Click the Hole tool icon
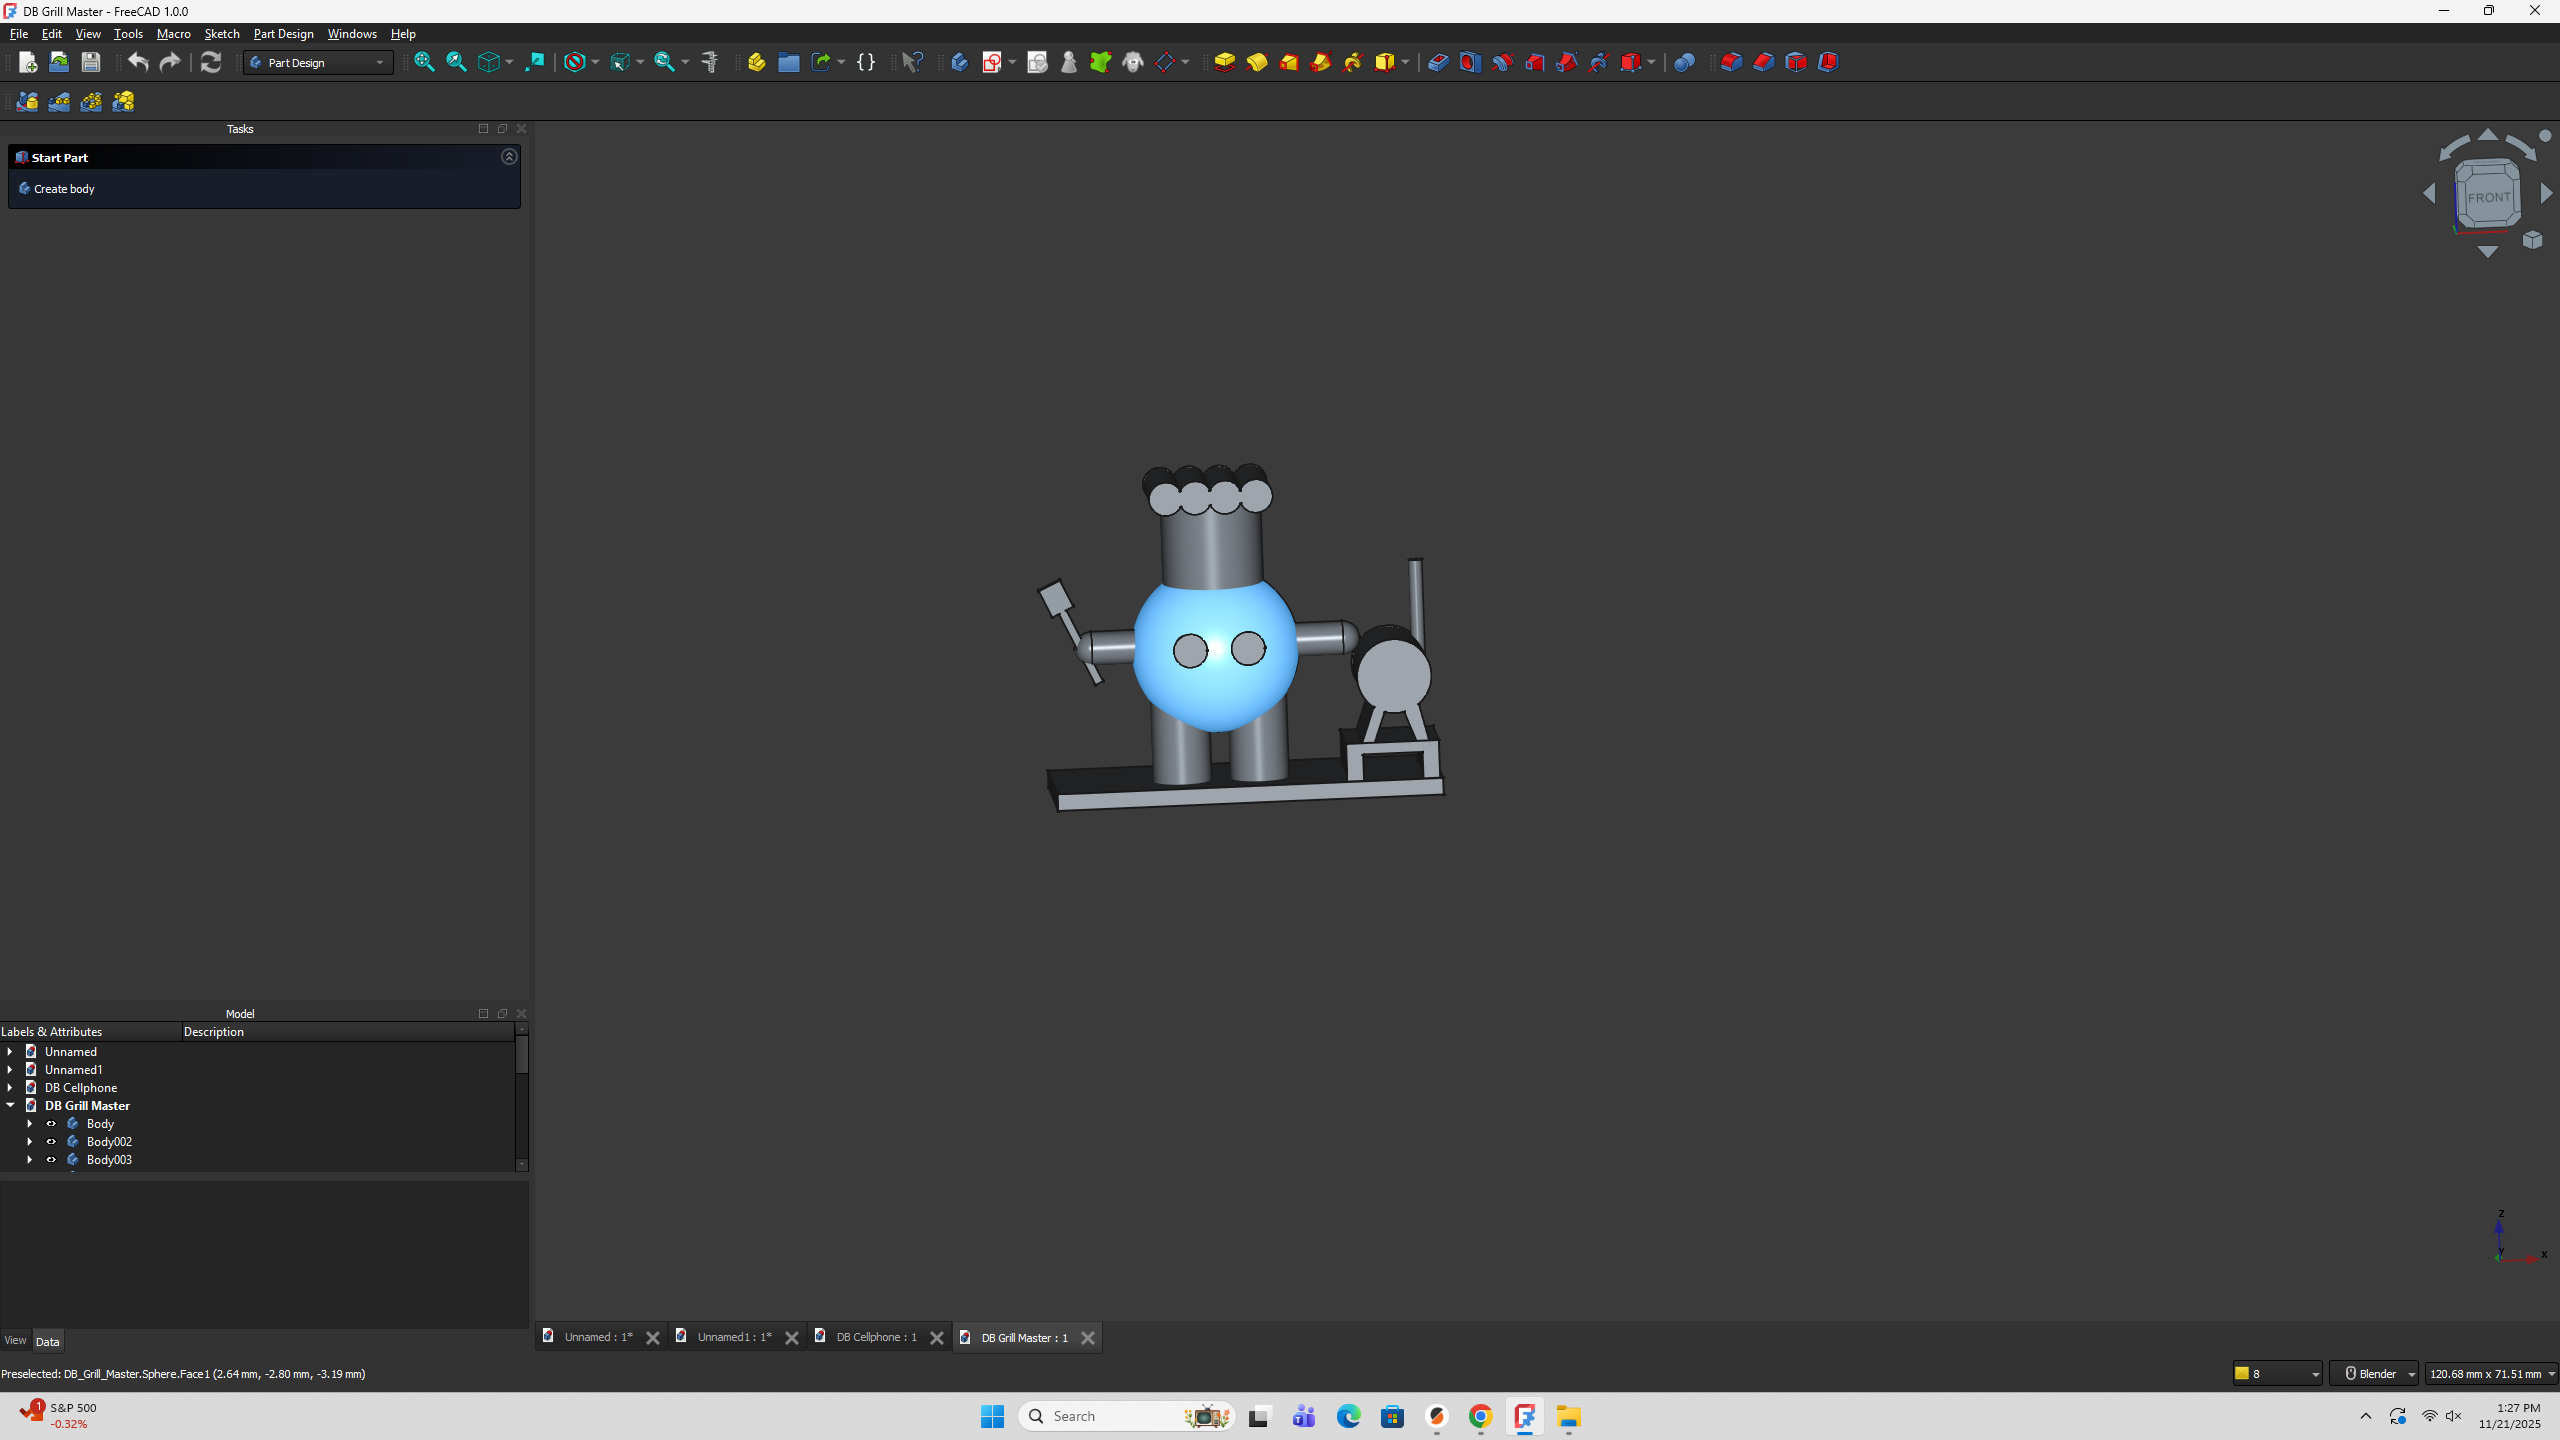2560x1440 pixels. tap(1470, 62)
